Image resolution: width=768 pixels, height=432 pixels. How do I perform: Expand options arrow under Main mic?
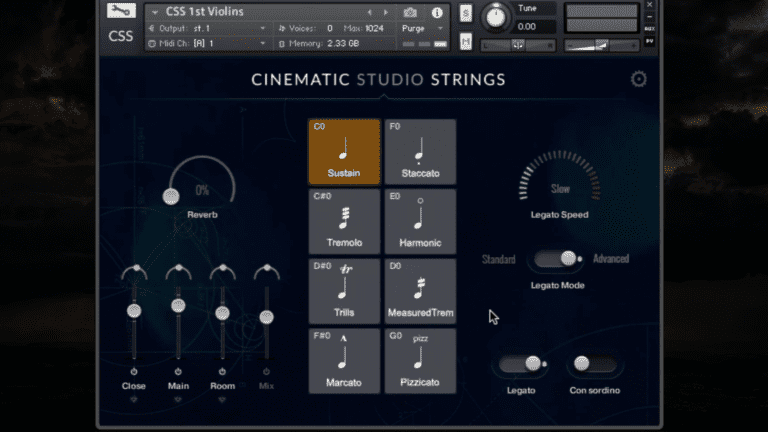pyautogui.click(x=178, y=400)
